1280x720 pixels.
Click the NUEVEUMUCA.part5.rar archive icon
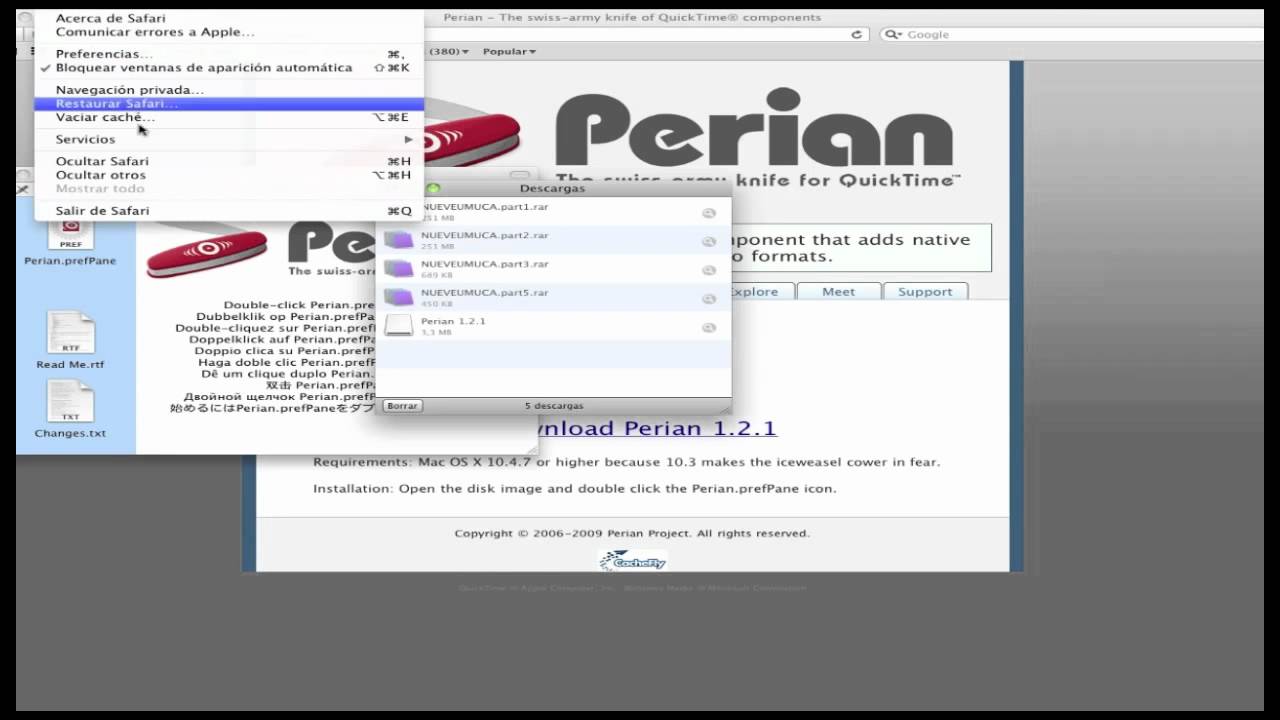tap(399, 297)
